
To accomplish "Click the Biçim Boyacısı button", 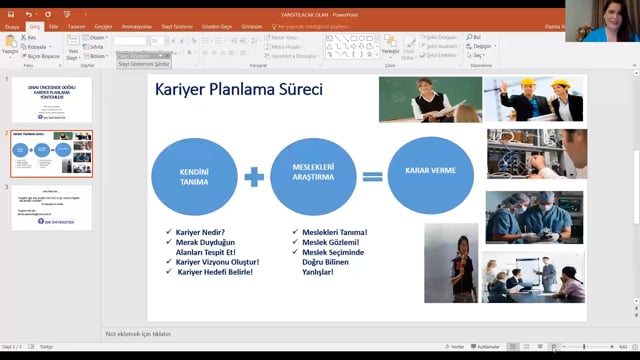I will point(40,56).
